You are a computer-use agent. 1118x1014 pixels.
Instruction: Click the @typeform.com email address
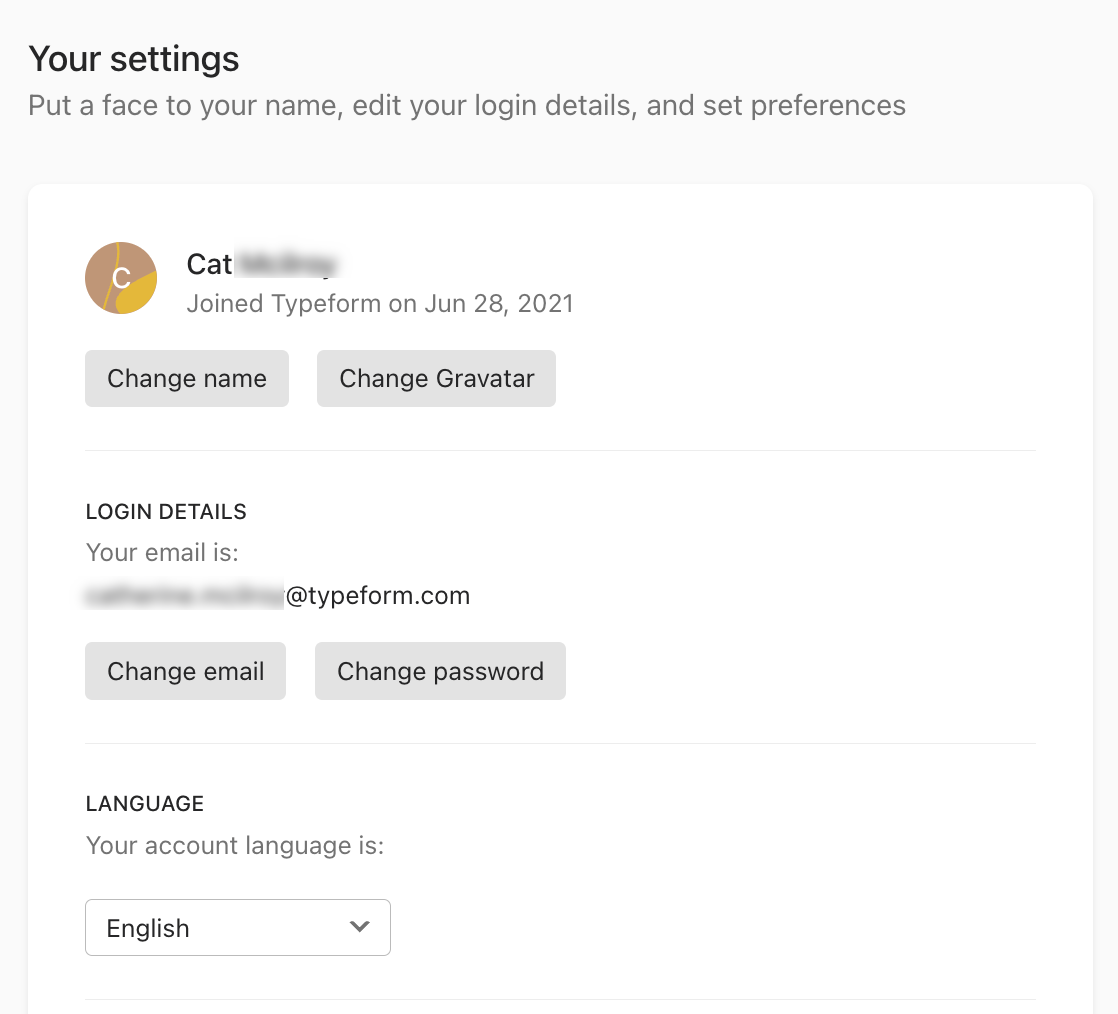coord(378,596)
